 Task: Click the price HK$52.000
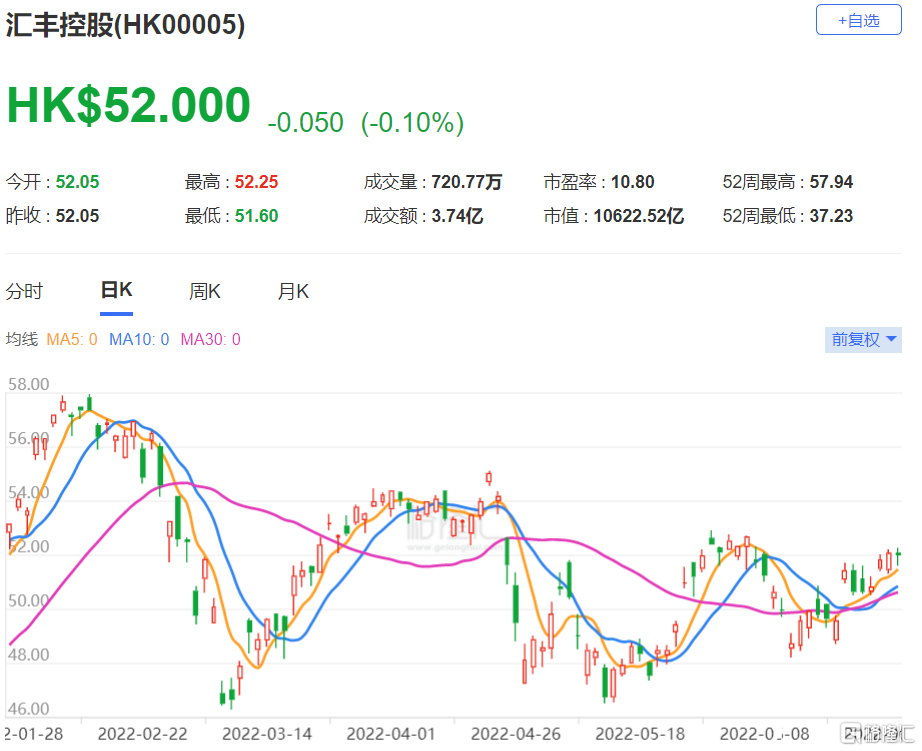click(x=129, y=105)
